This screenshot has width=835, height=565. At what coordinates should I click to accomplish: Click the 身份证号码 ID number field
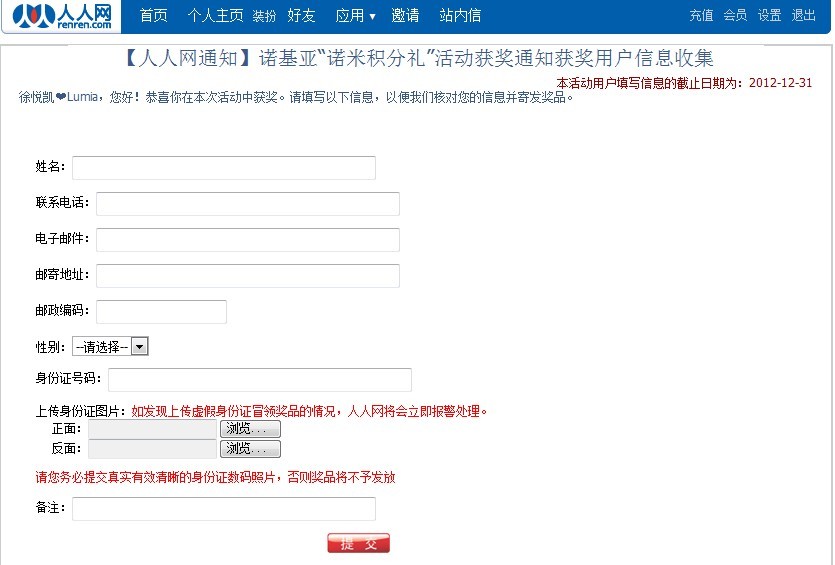point(260,380)
